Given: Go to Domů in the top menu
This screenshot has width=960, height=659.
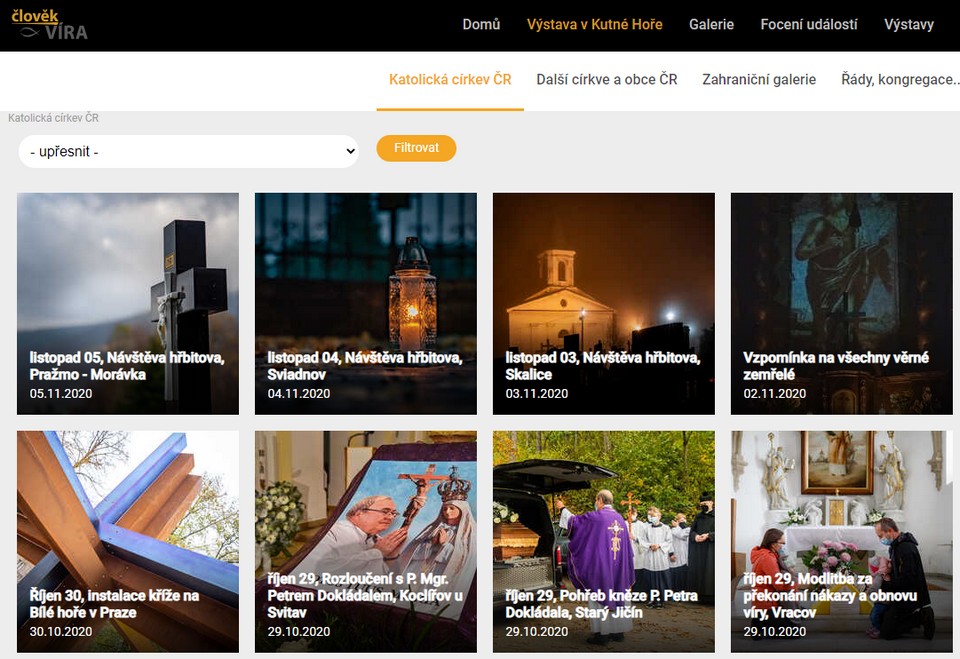Looking at the screenshot, I should point(481,24).
